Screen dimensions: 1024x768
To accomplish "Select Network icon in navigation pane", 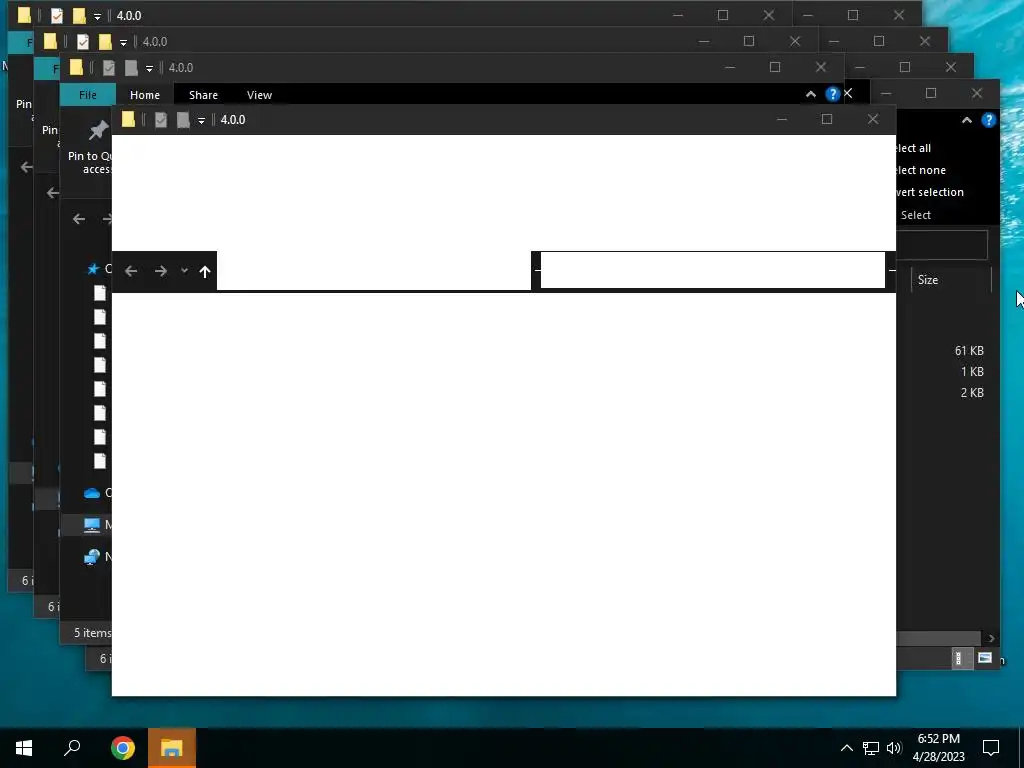I will 92,556.
